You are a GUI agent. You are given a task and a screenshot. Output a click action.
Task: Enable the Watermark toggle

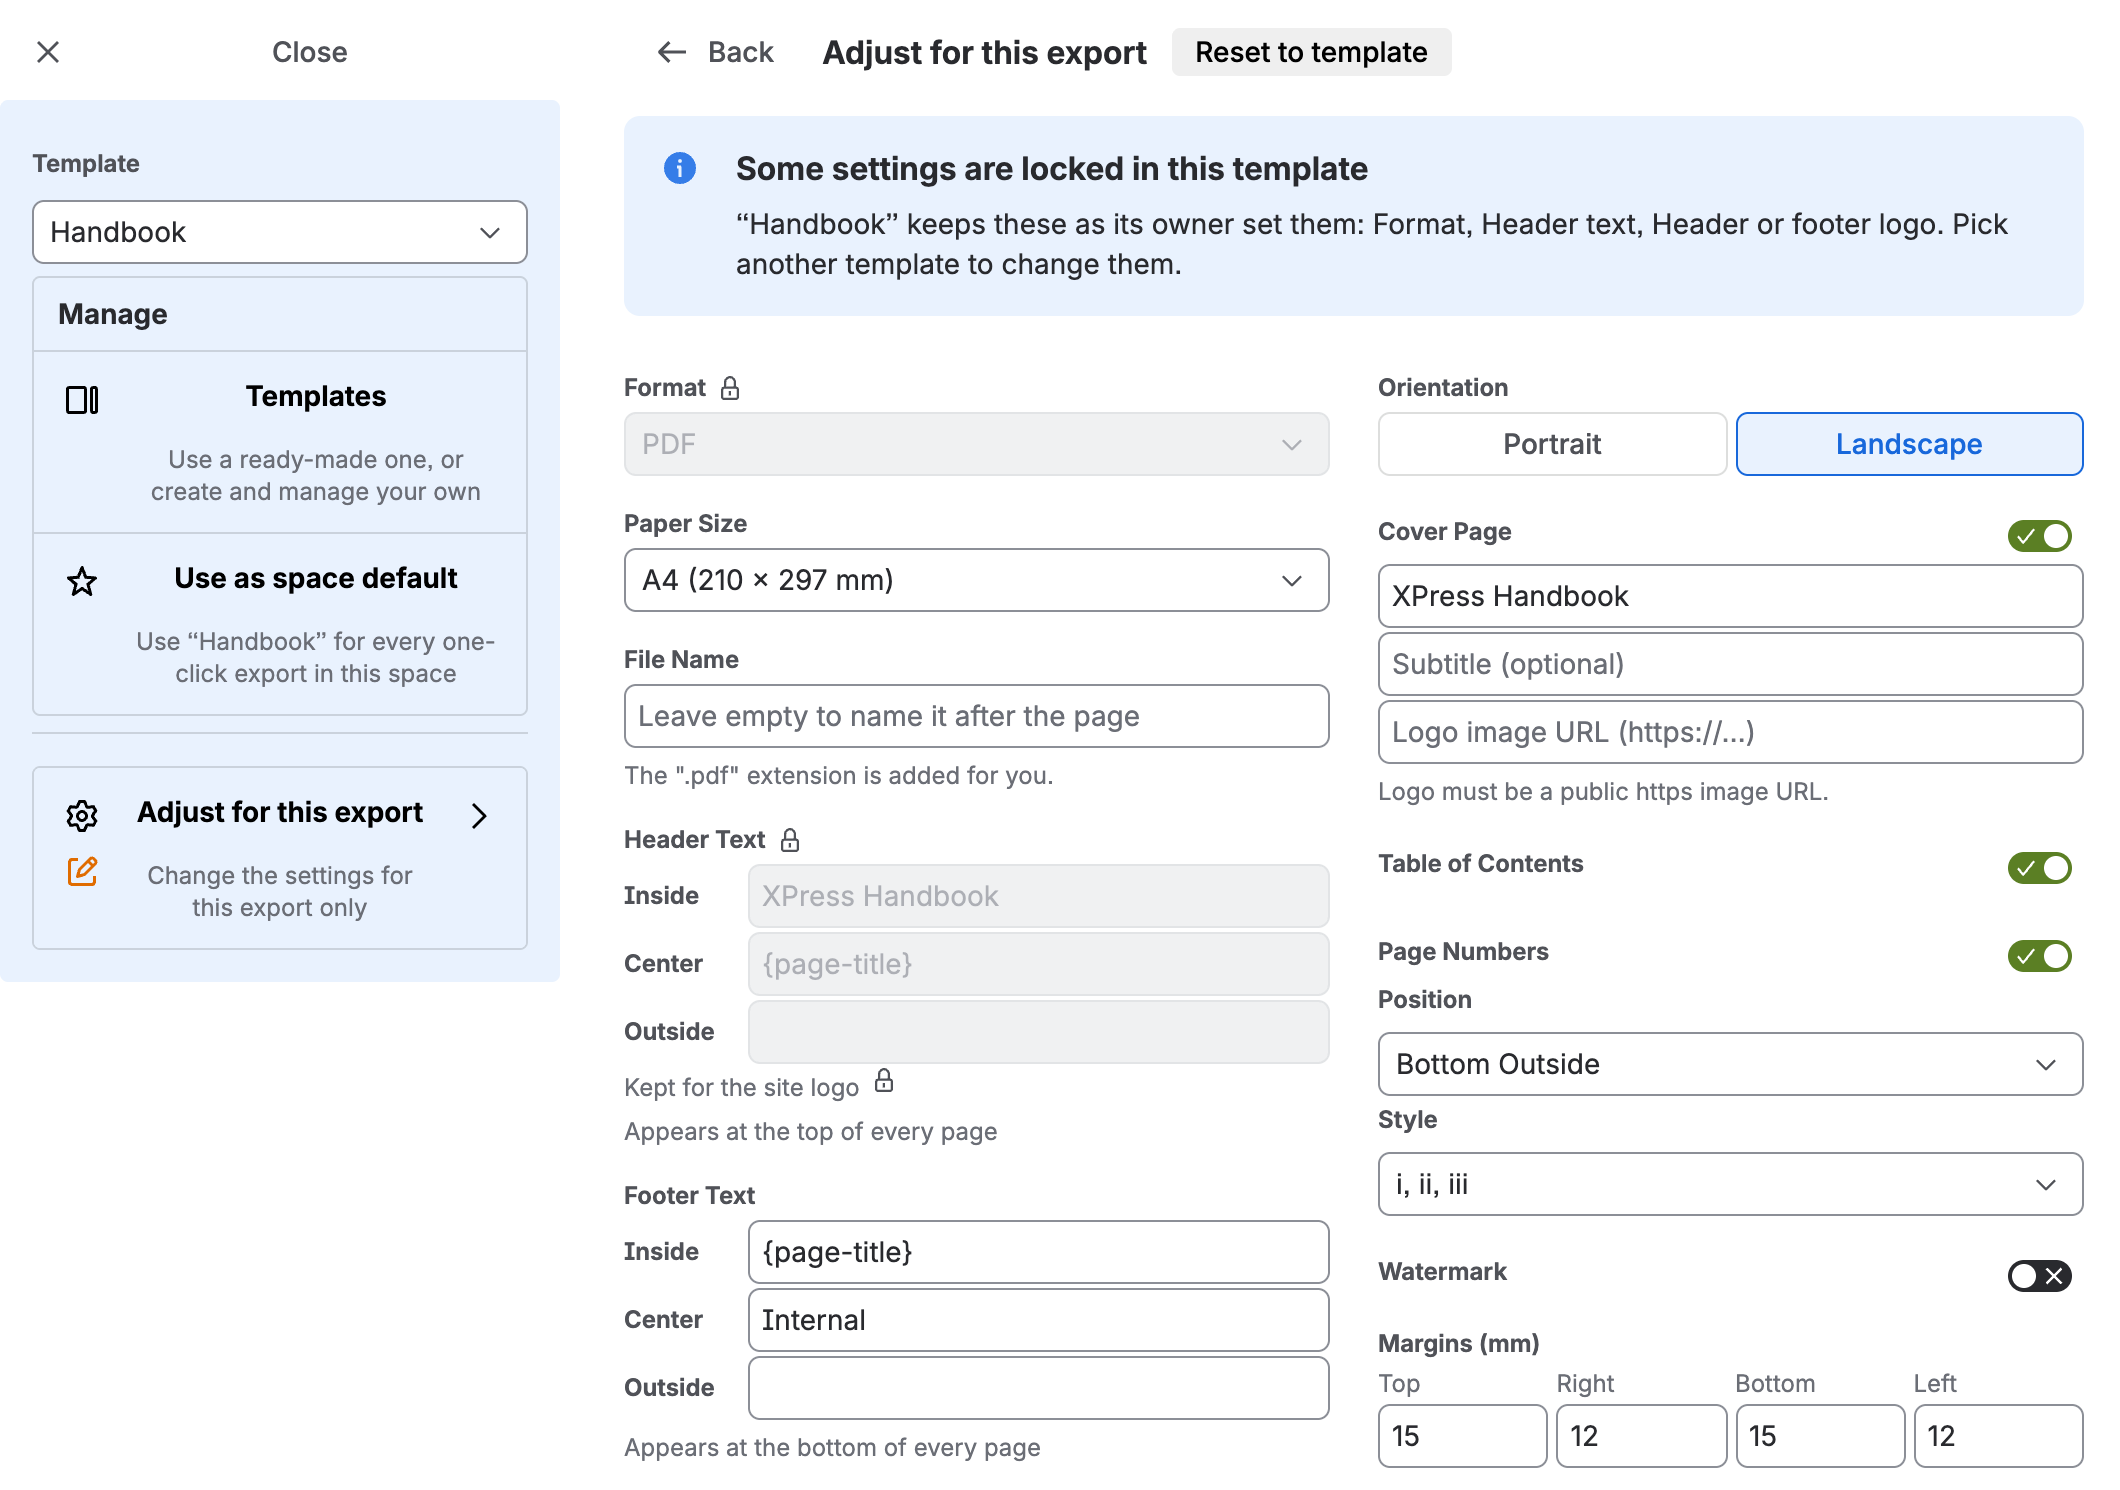[2040, 1276]
